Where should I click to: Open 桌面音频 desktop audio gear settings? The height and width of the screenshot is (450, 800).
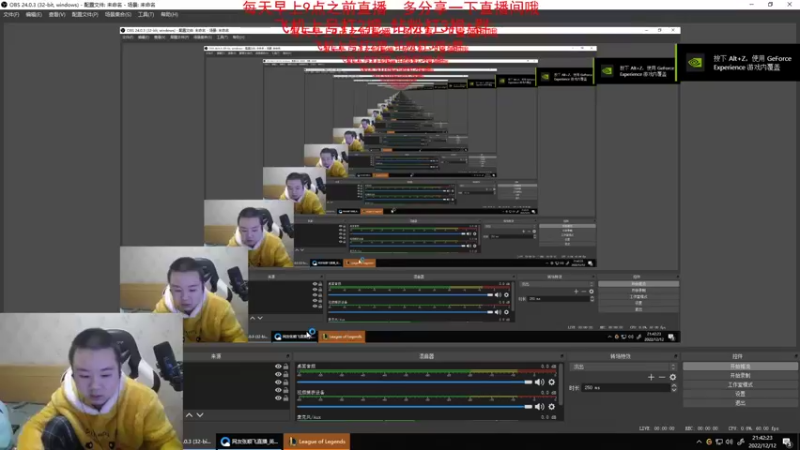pos(552,382)
